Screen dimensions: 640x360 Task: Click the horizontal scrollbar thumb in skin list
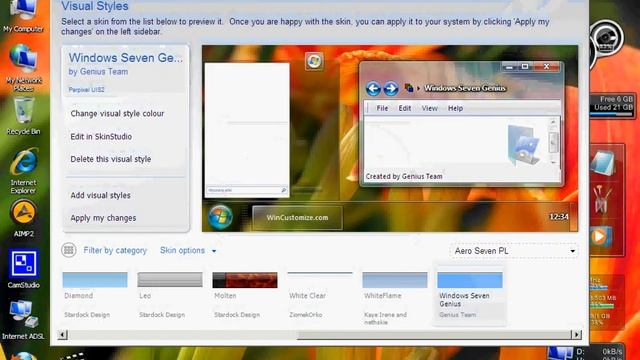(434, 335)
